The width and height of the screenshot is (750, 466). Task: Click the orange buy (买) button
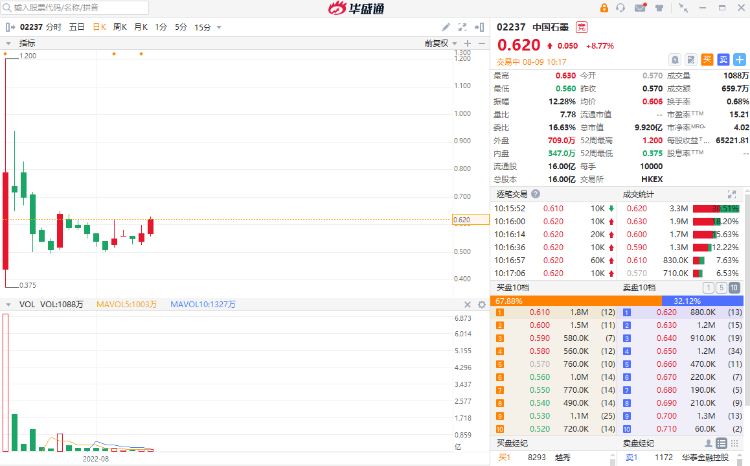(707, 60)
